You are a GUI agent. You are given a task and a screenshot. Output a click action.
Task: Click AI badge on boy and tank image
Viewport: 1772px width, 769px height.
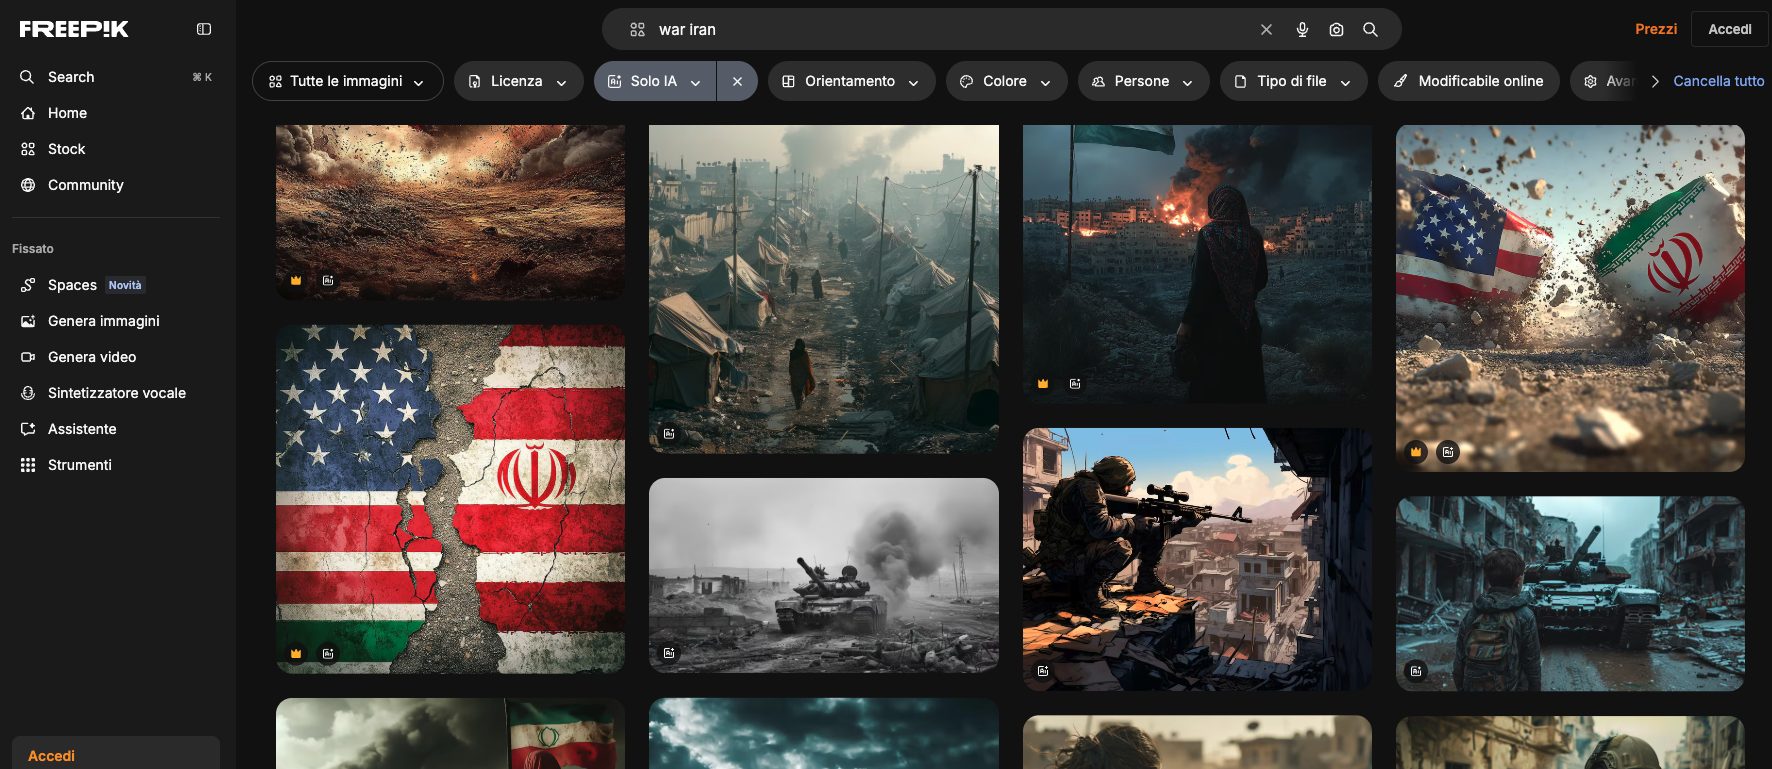1416,671
